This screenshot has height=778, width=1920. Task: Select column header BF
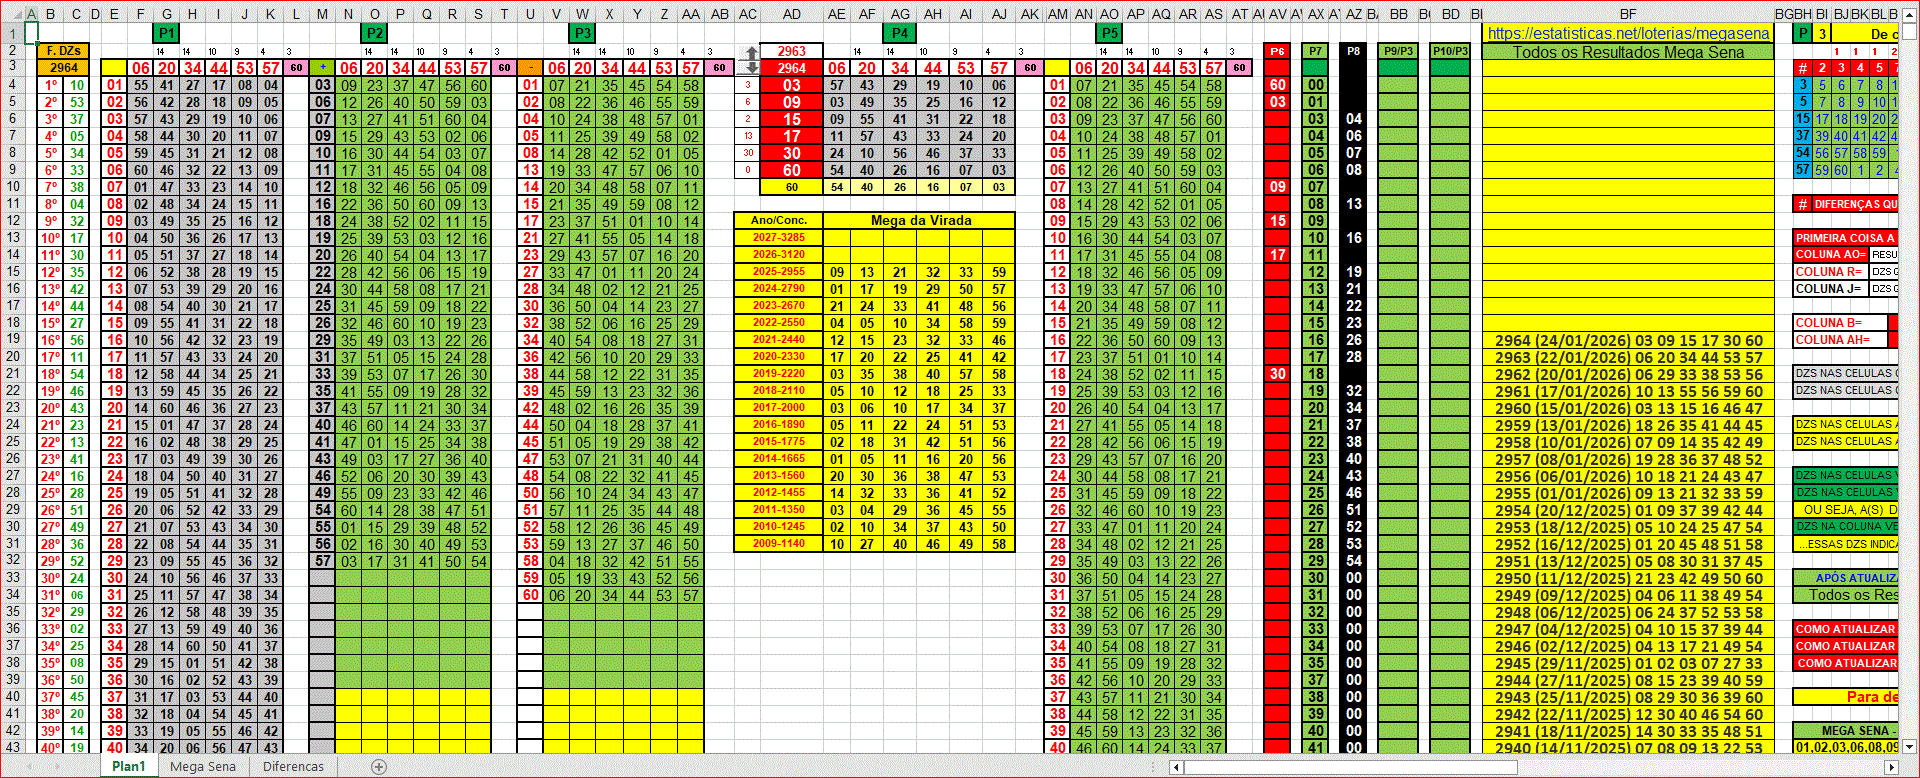pyautogui.click(x=1628, y=14)
